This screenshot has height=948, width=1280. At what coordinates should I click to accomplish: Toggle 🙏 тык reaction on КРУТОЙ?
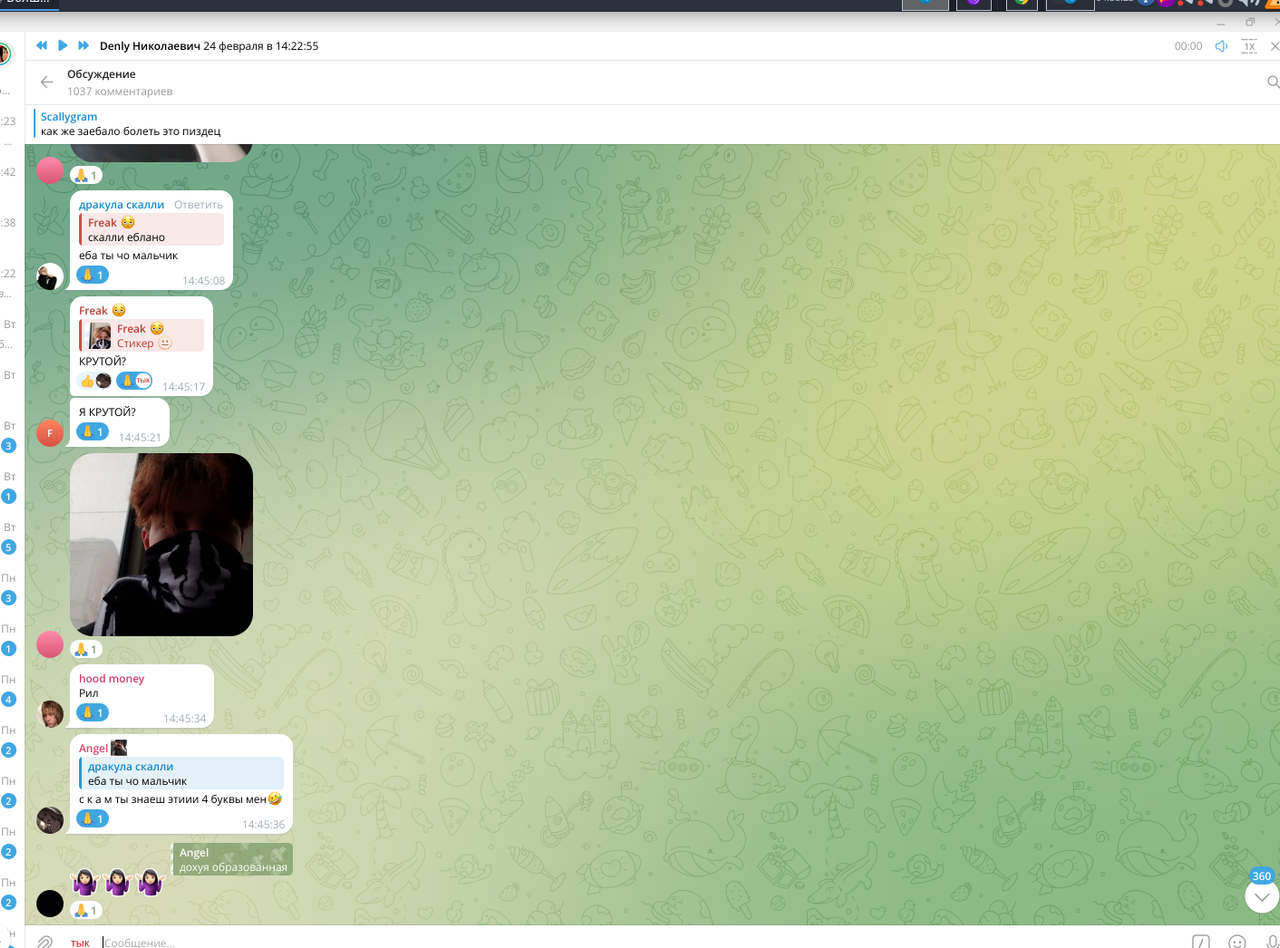[x=134, y=381]
